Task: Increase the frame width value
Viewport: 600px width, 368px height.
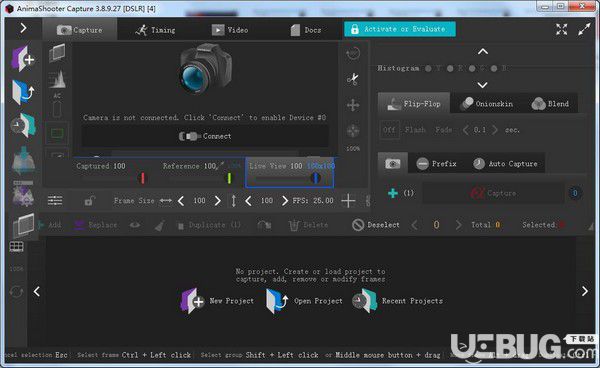Action: click(x=217, y=200)
